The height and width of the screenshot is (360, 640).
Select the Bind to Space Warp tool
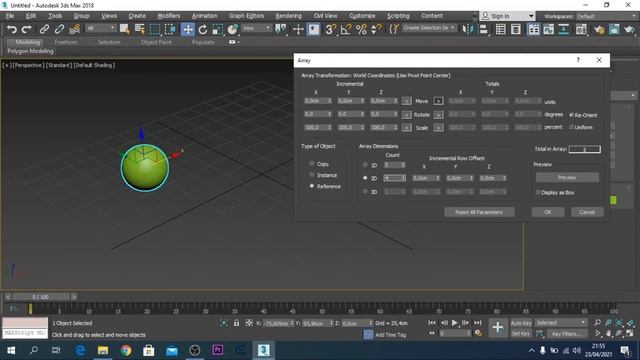tap(74, 29)
